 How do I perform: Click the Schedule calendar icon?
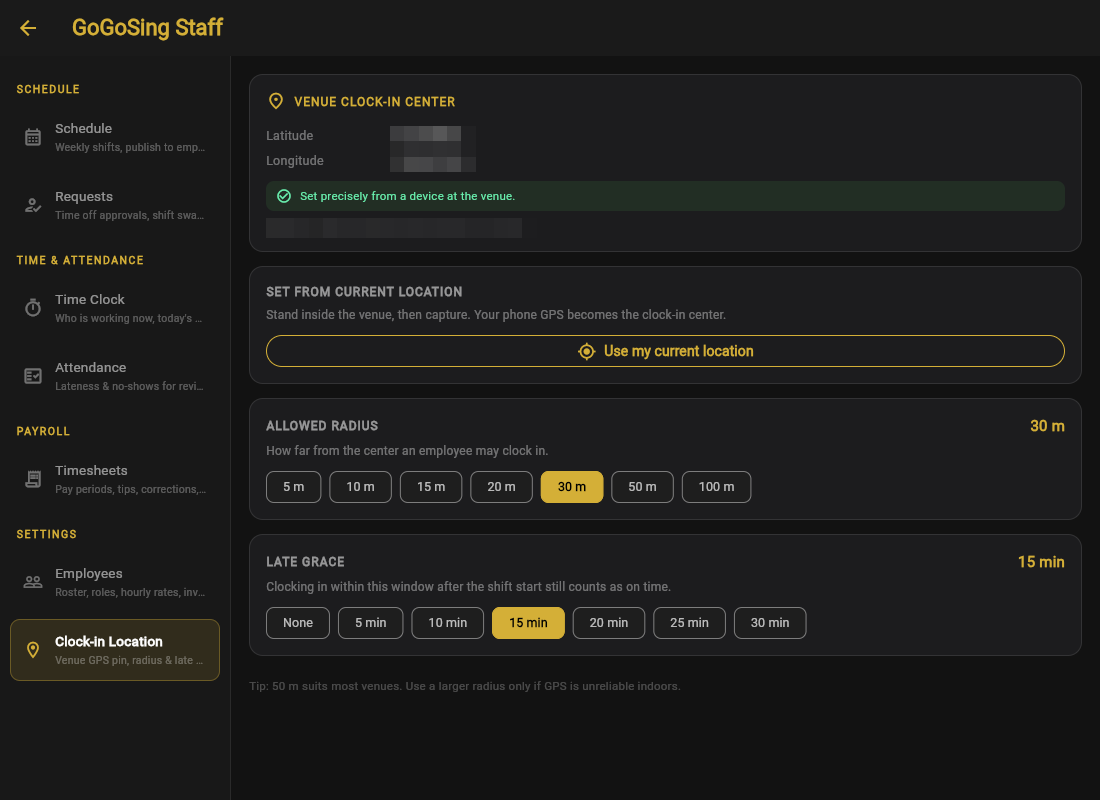tap(33, 137)
